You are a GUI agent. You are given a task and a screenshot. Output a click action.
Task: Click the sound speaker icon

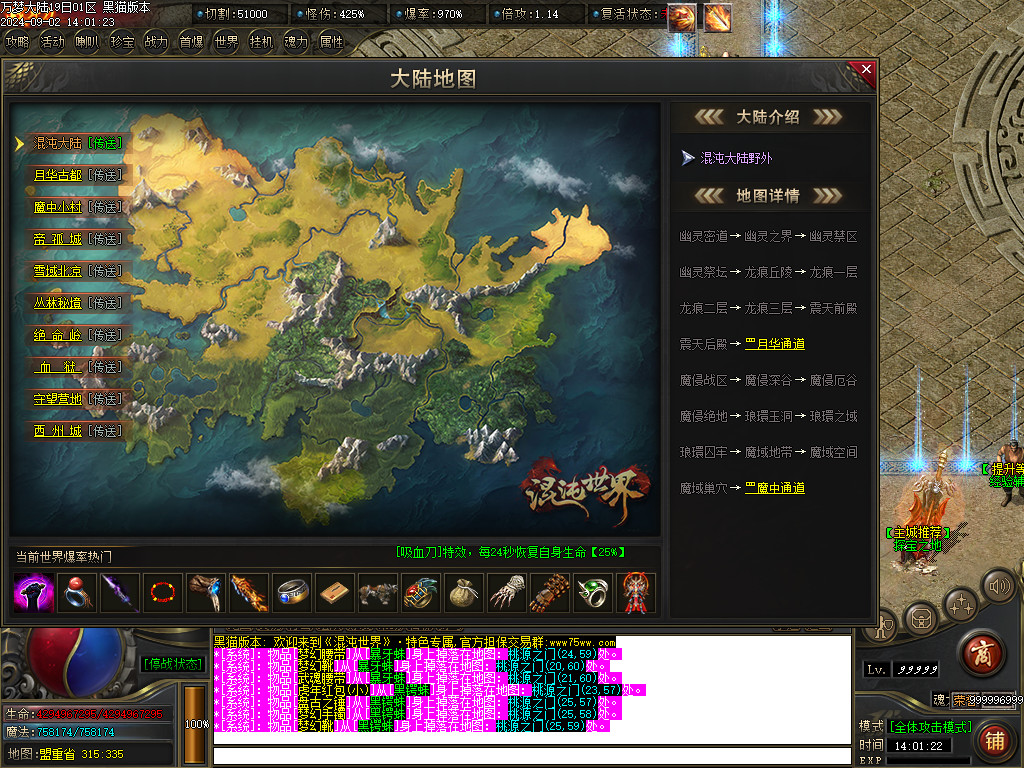(x=998, y=585)
